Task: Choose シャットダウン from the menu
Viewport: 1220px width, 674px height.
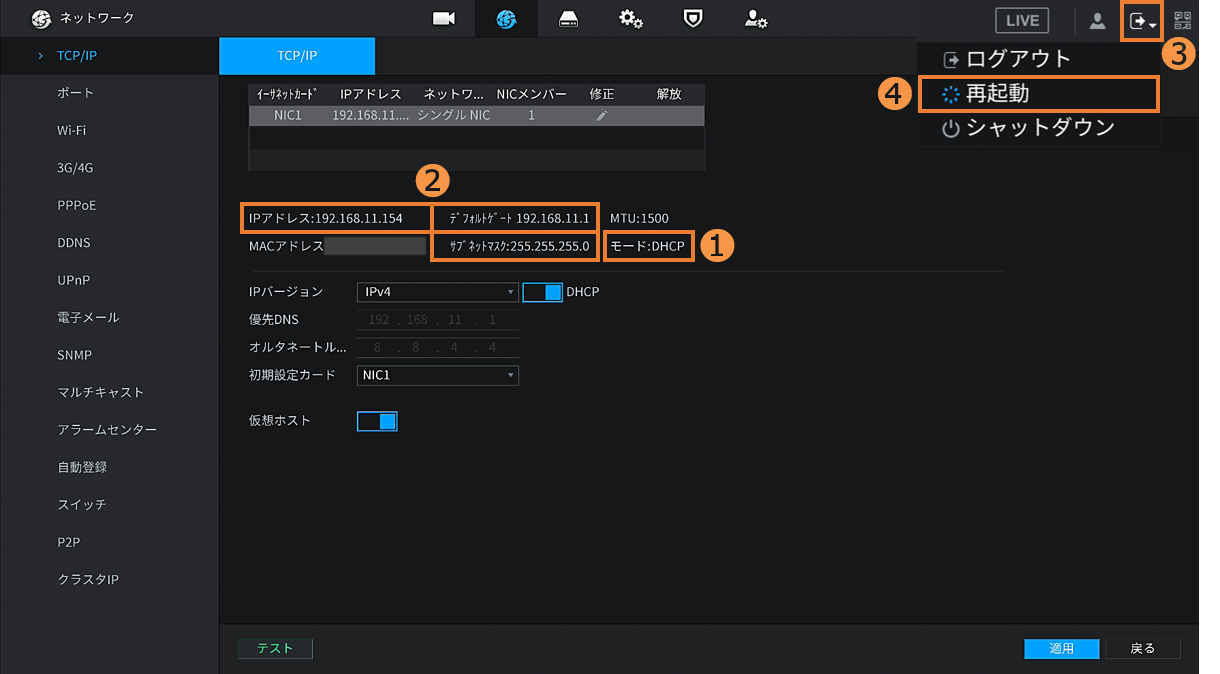Action: (x=1038, y=128)
